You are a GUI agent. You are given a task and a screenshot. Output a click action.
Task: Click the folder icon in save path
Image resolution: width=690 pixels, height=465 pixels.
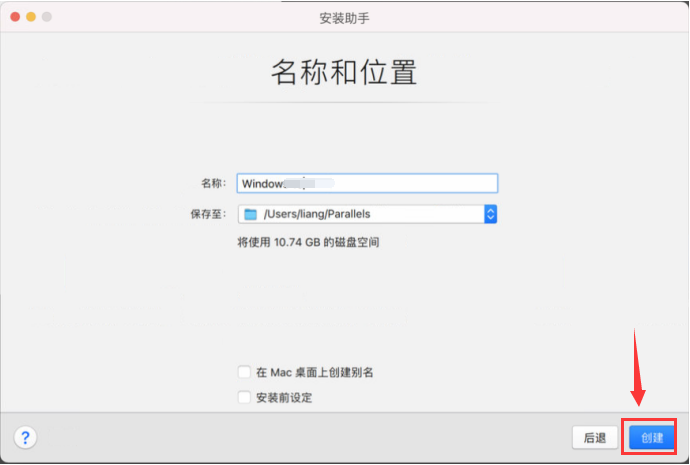tap(251, 214)
